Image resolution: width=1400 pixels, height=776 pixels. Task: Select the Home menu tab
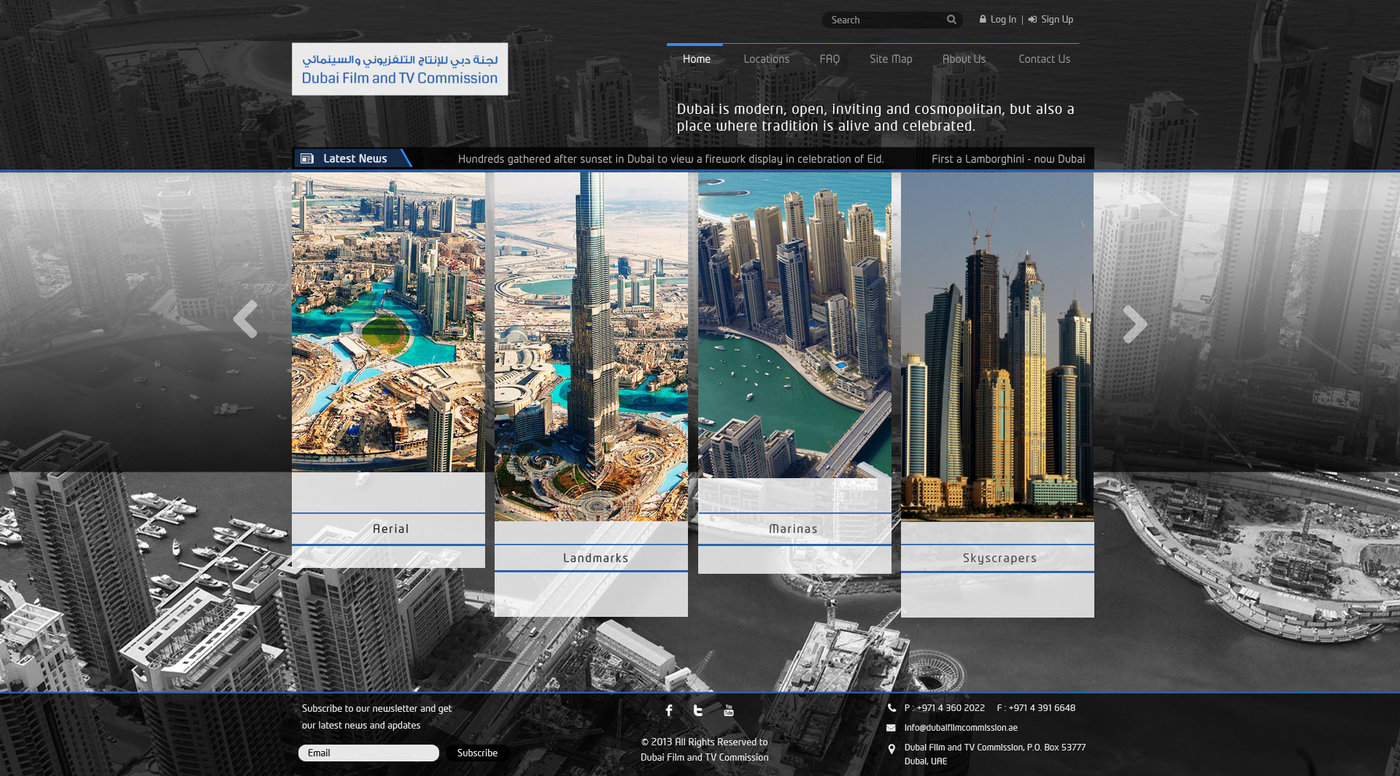(696, 59)
